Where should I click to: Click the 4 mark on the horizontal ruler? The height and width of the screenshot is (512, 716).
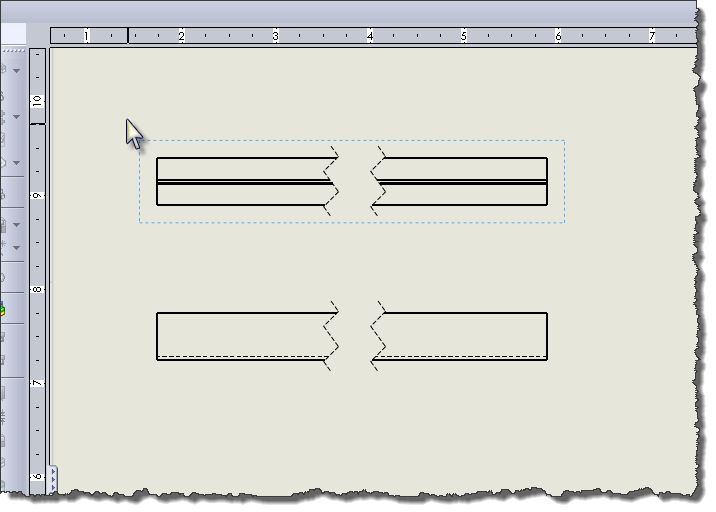[369, 36]
